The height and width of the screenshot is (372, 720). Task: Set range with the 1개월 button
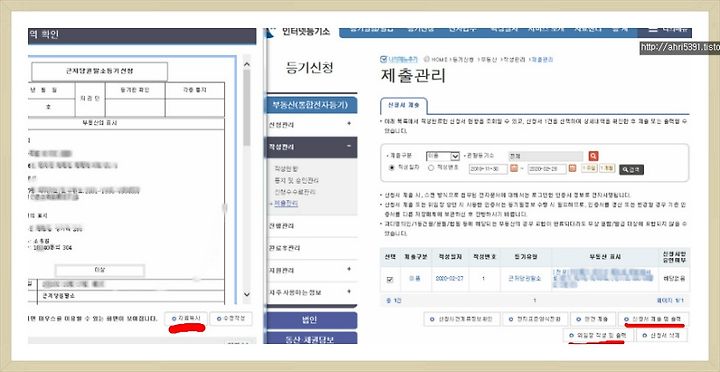pos(607,169)
